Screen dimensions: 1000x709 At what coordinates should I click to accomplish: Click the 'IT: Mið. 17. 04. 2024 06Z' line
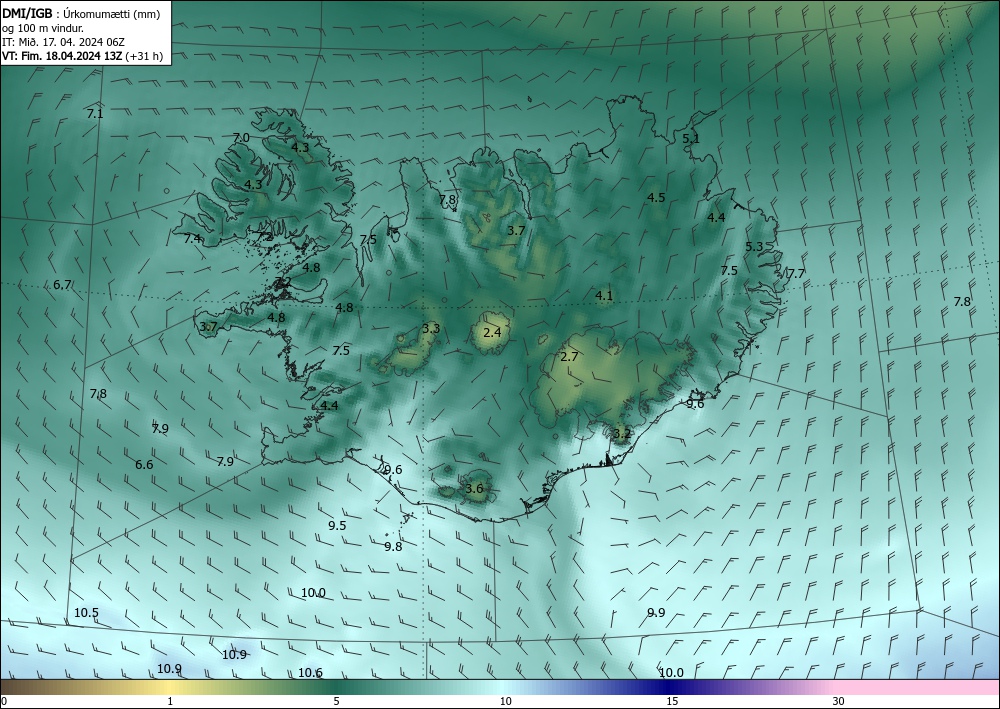tap(63, 42)
